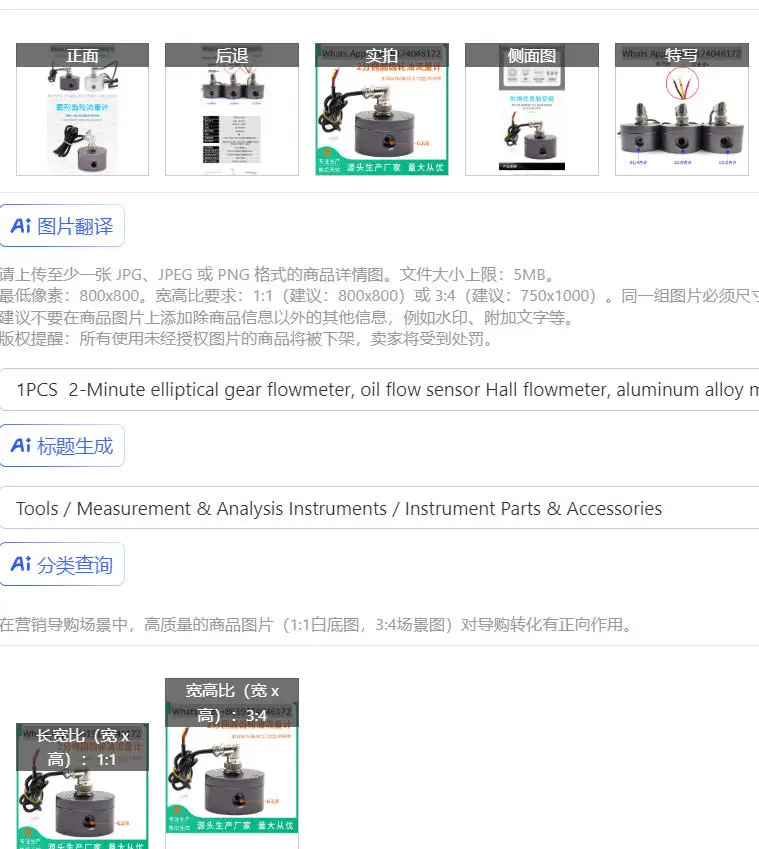Screen dimensions: 759x849
Task: Click the 长宽比 1:1 caption overlay
Action: [82, 747]
